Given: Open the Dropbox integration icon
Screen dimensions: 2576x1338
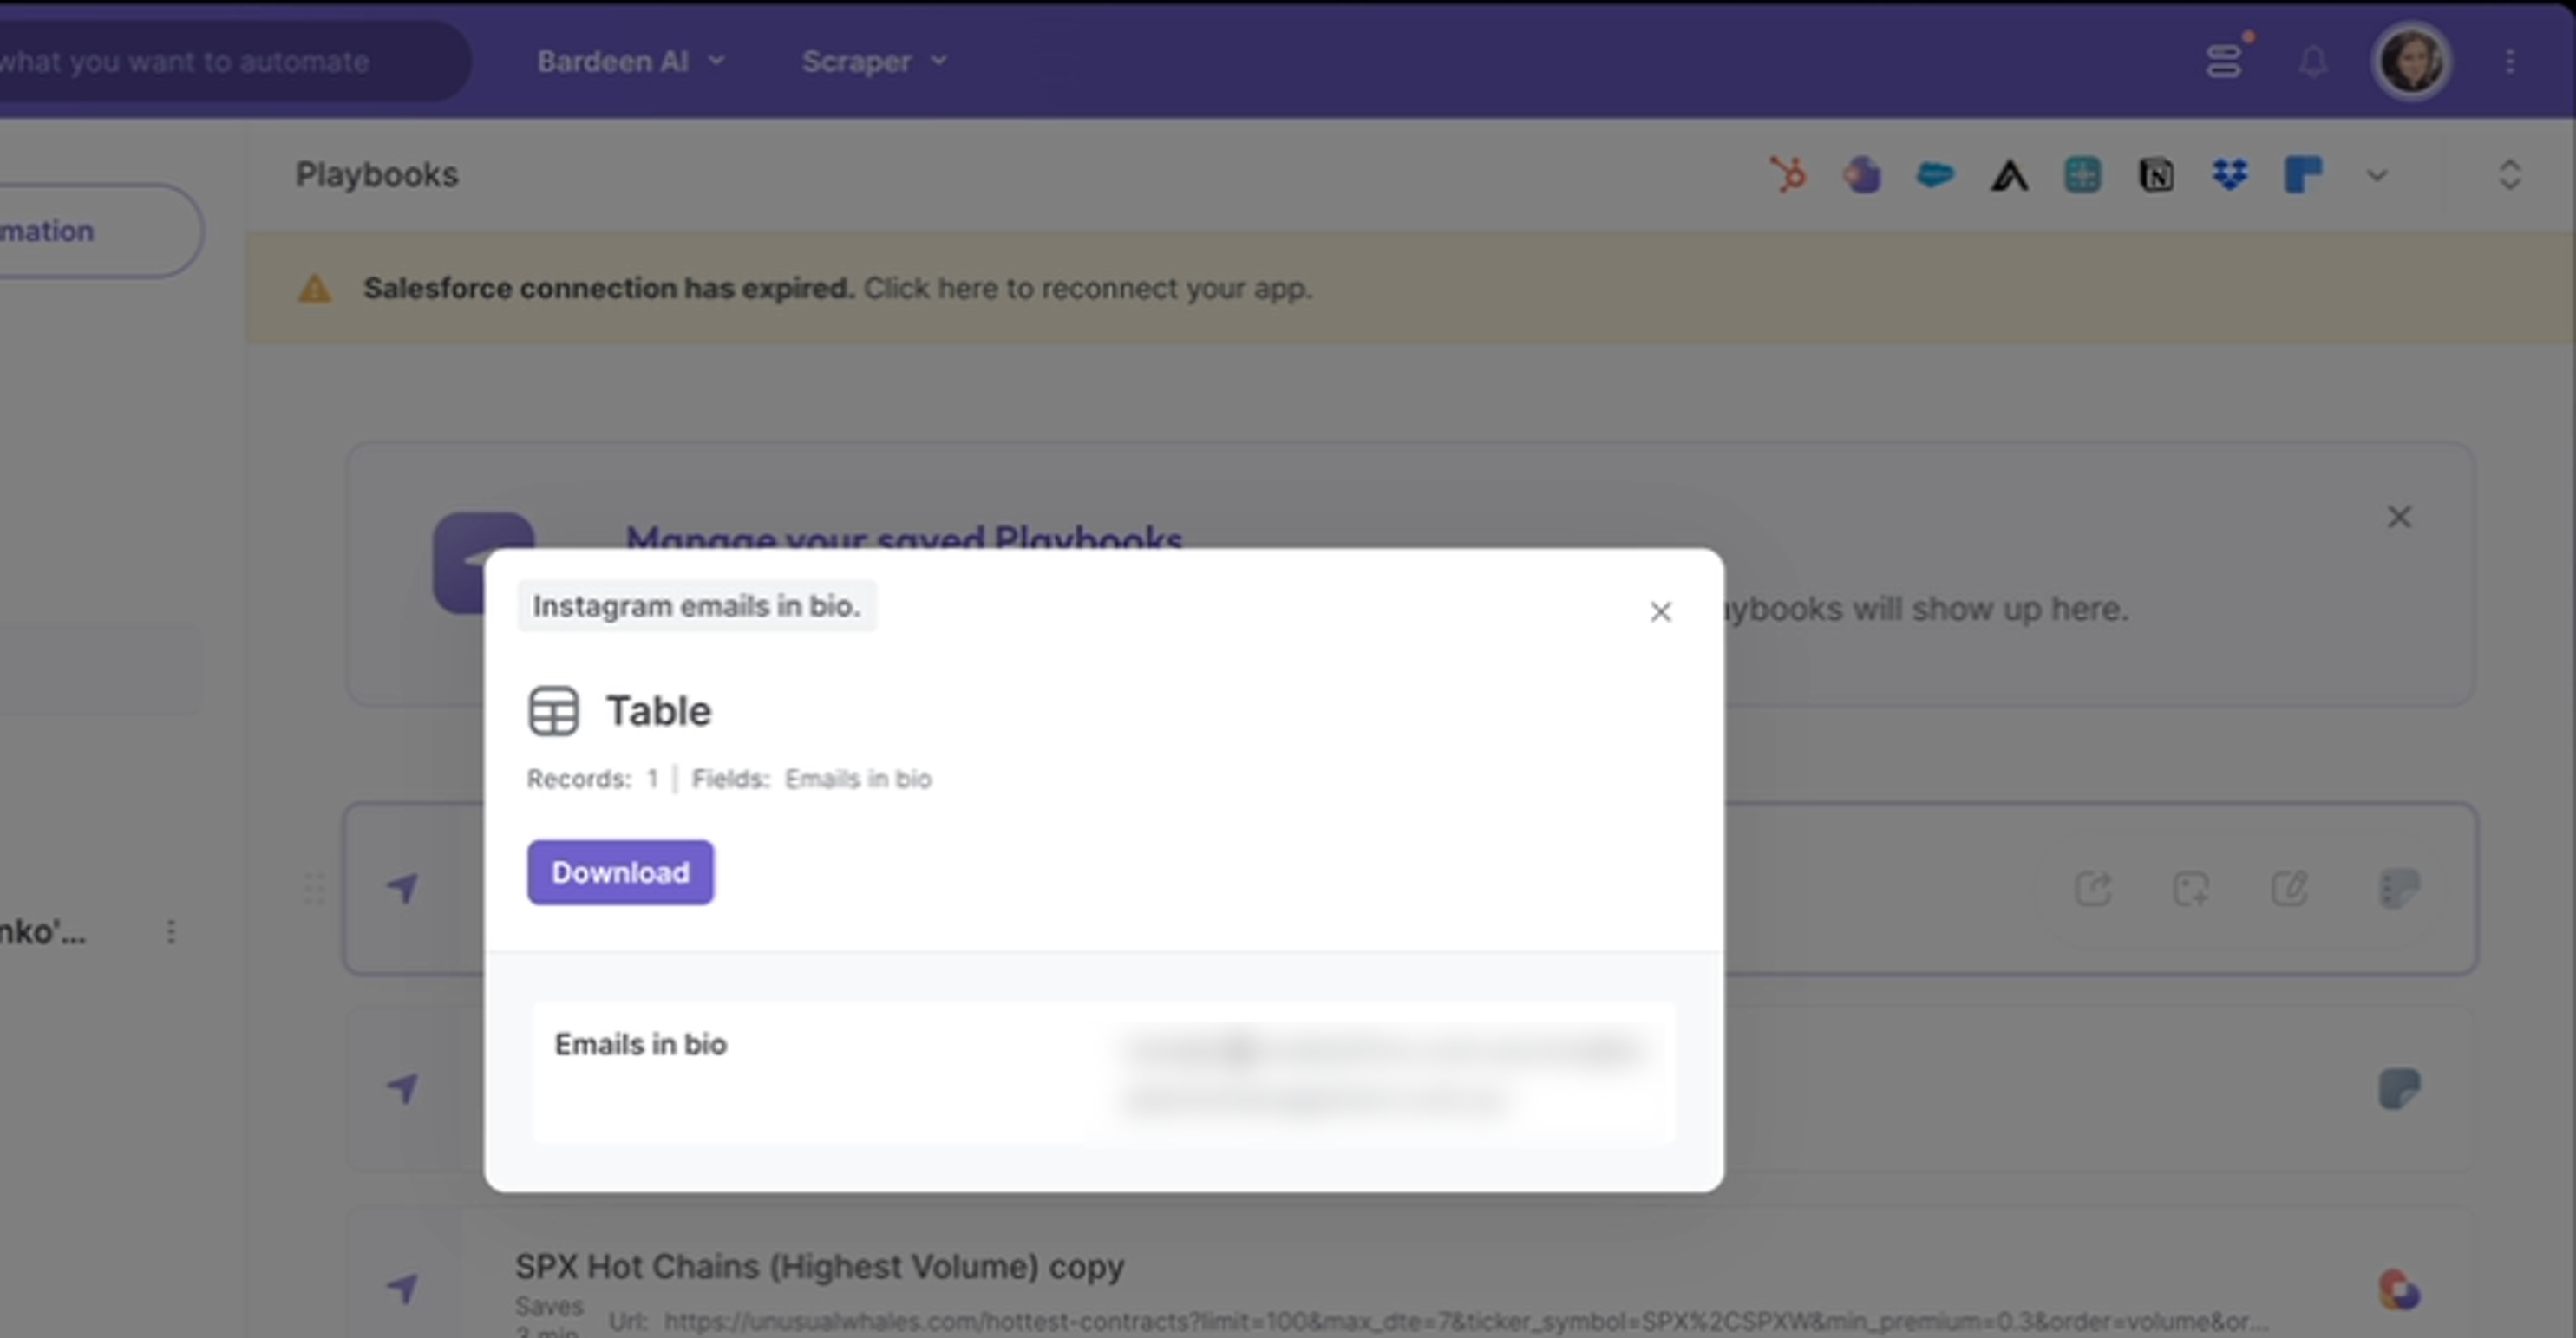Looking at the screenshot, I should pos(2229,175).
